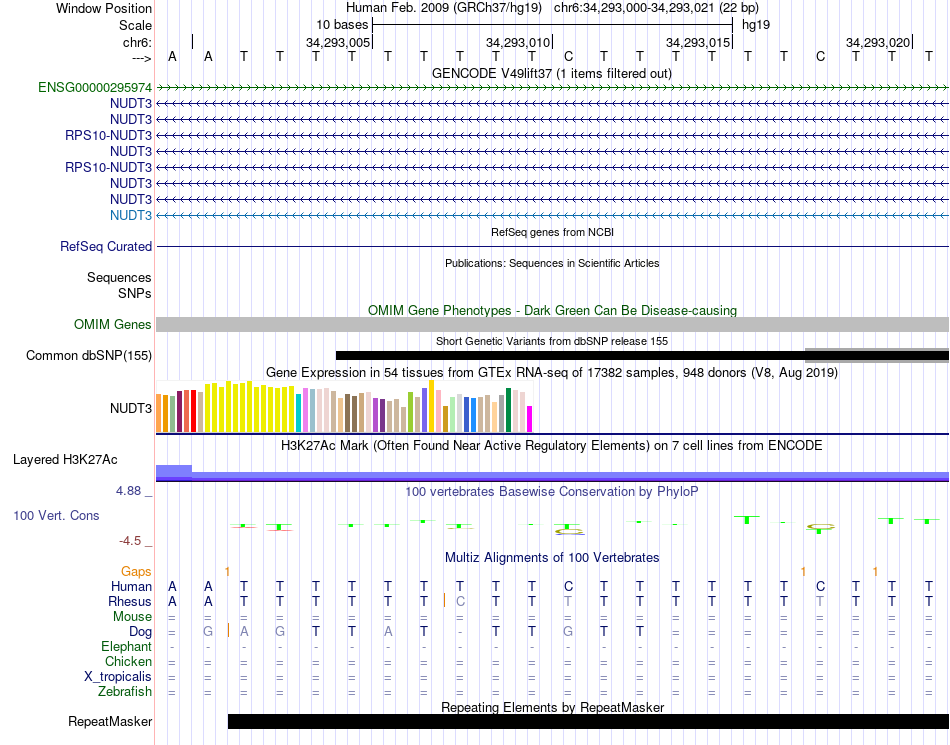The width and height of the screenshot is (950, 745).
Task: Click position marker 34,293,015
Action: pos(698,42)
